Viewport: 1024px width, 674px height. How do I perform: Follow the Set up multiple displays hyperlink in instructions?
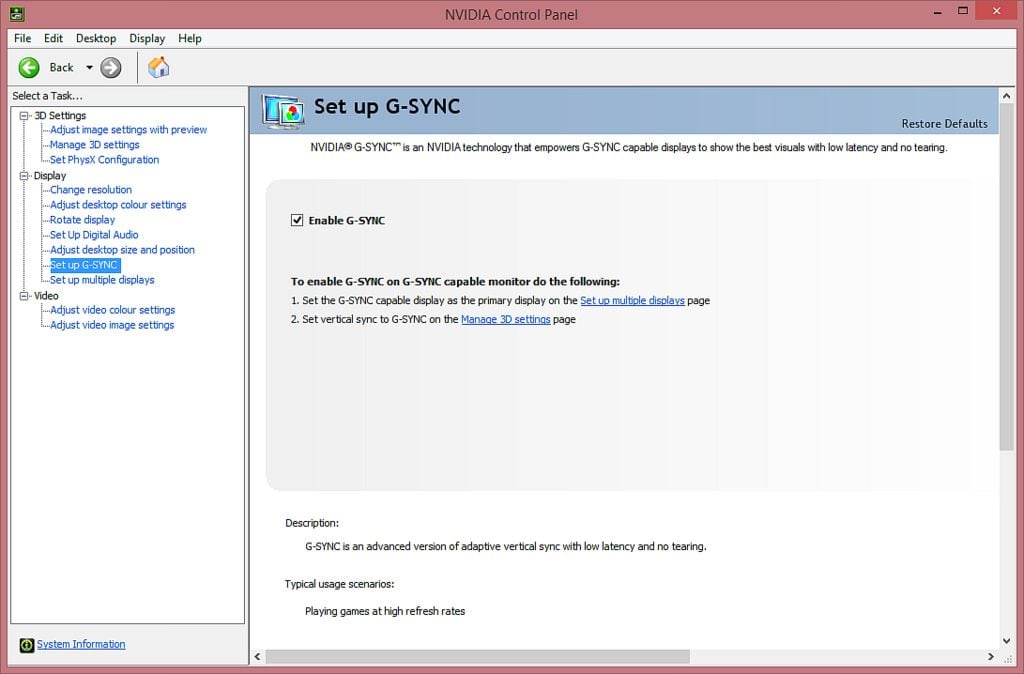coord(632,300)
